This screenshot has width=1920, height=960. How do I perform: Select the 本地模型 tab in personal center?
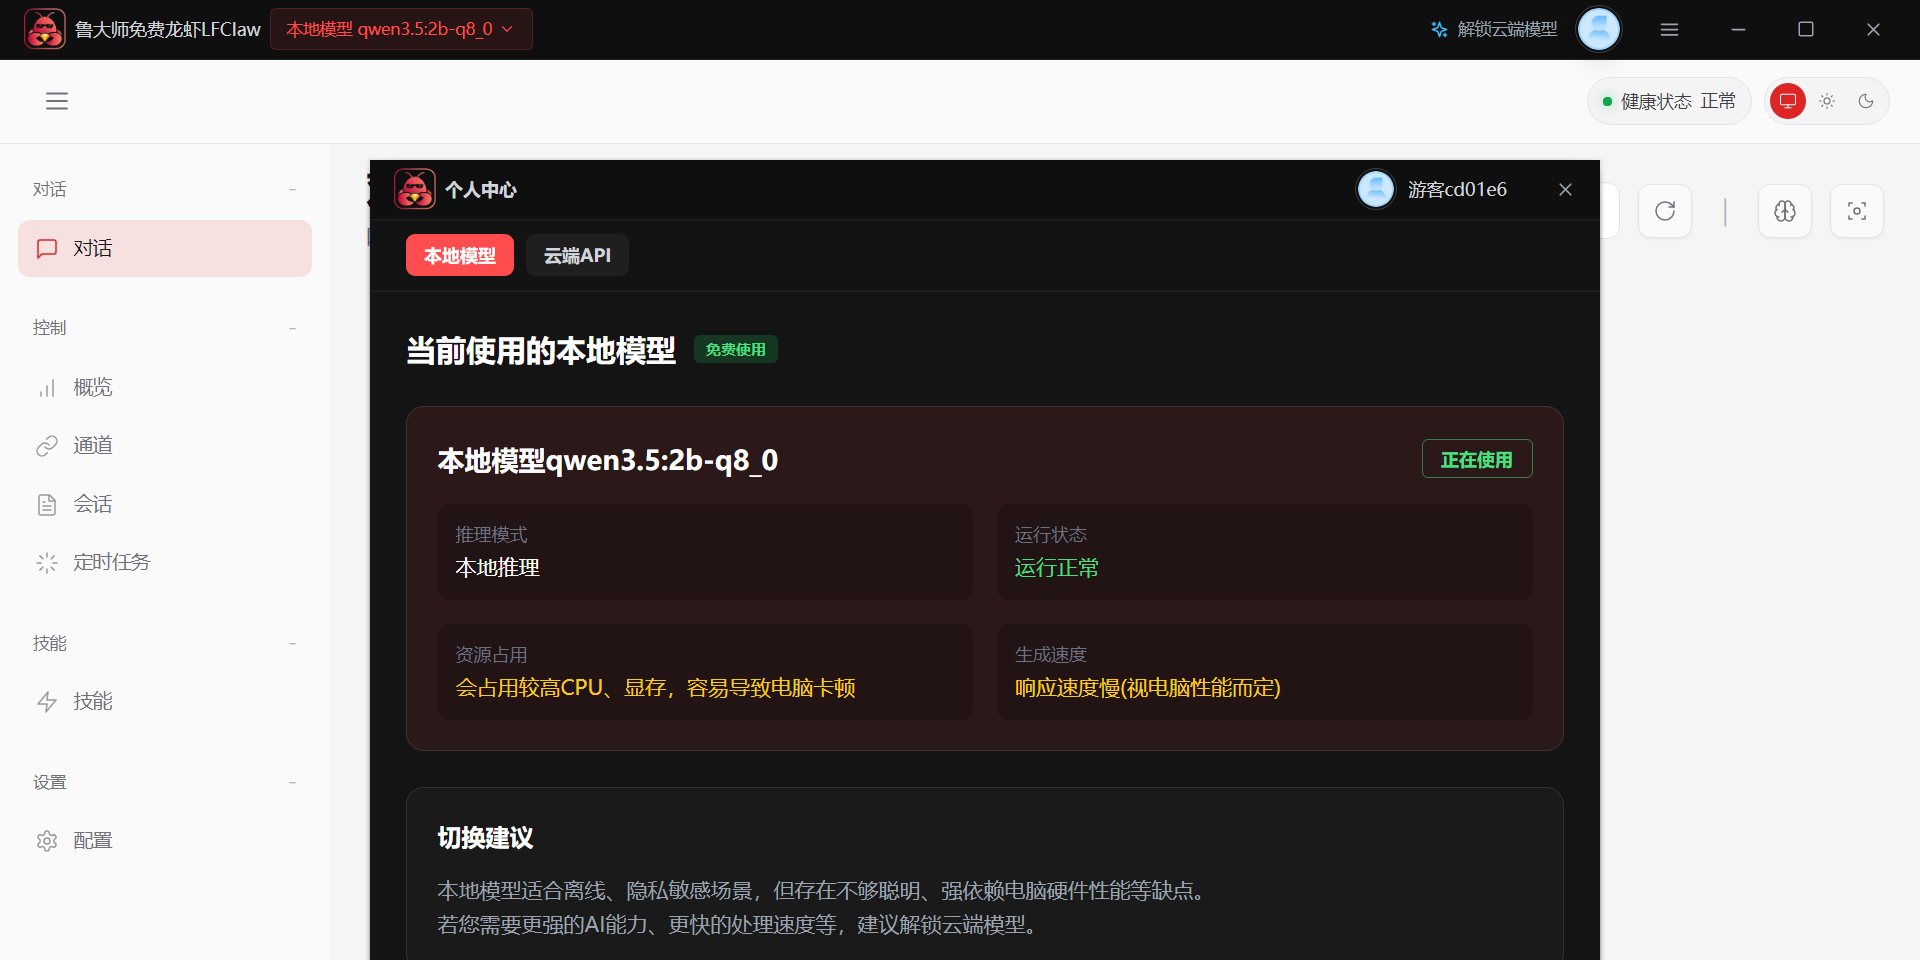(x=459, y=255)
